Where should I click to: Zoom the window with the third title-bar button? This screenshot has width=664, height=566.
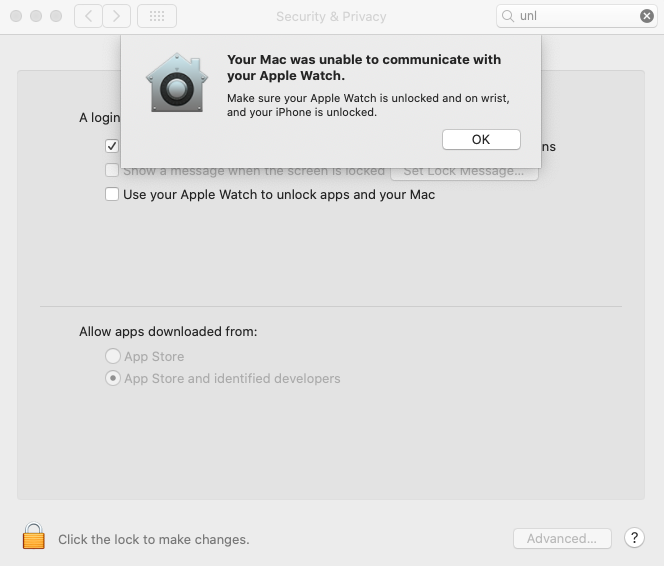56,16
